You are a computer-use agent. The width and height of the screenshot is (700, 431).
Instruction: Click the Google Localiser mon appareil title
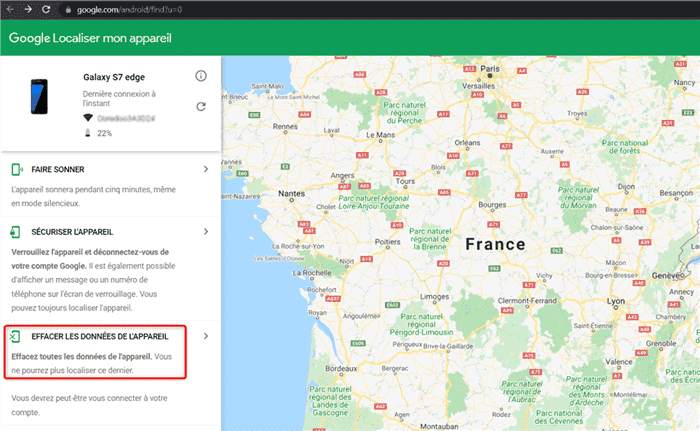click(90, 38)
